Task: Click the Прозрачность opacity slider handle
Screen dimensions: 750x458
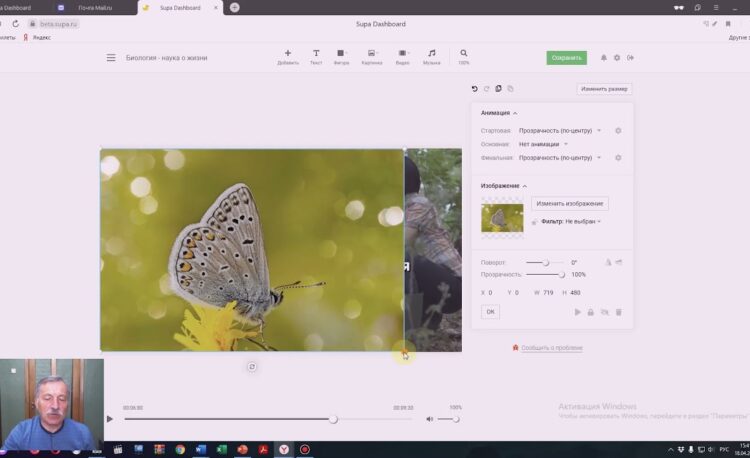Action: (562, 274)
